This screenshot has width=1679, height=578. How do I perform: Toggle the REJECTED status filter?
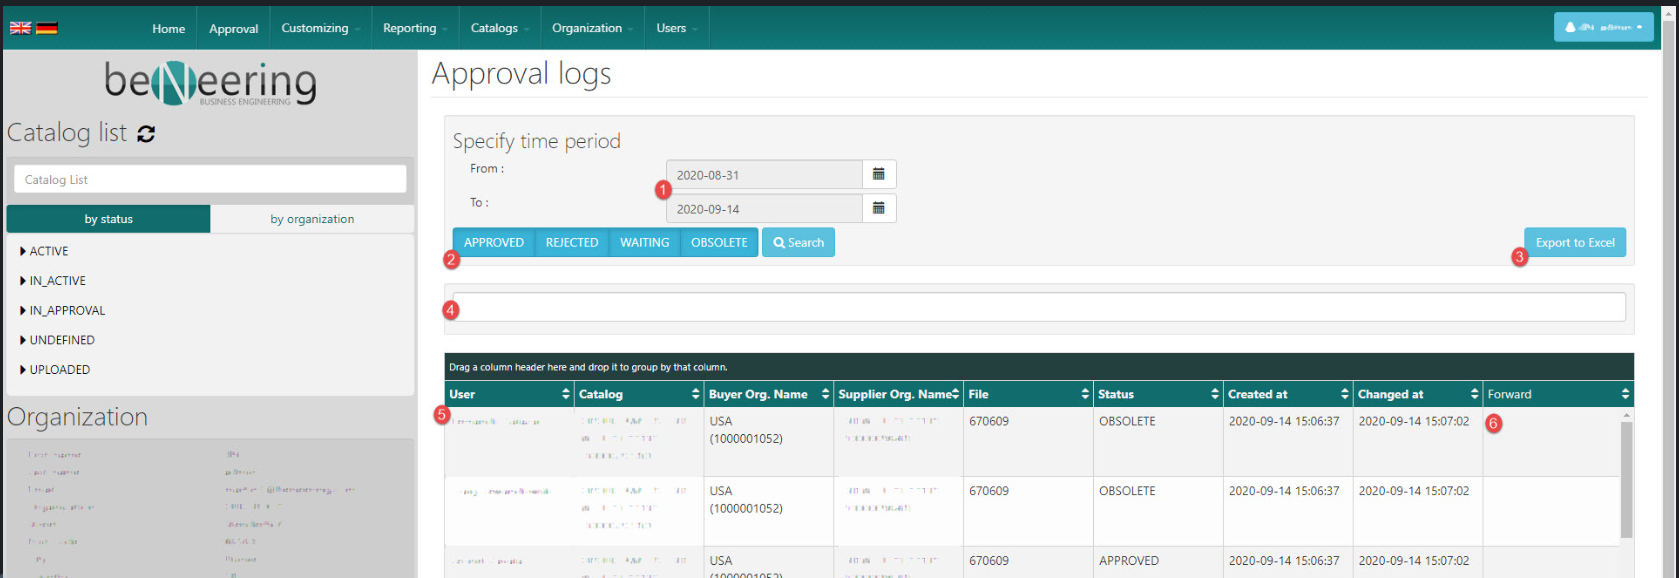(x=572, y=242)
